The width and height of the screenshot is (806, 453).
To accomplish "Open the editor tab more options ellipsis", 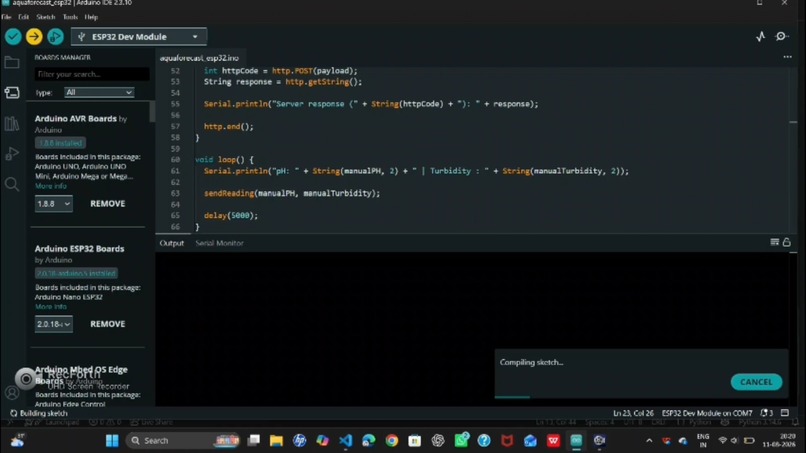I will click(787, 57).
